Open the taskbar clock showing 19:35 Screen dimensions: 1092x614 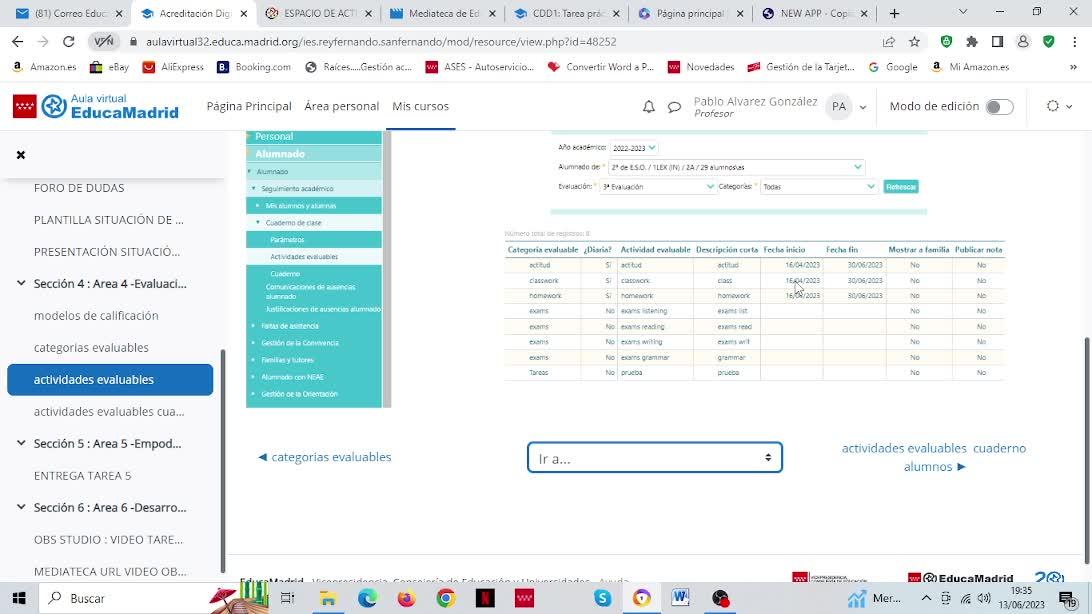pos(1021,598)
